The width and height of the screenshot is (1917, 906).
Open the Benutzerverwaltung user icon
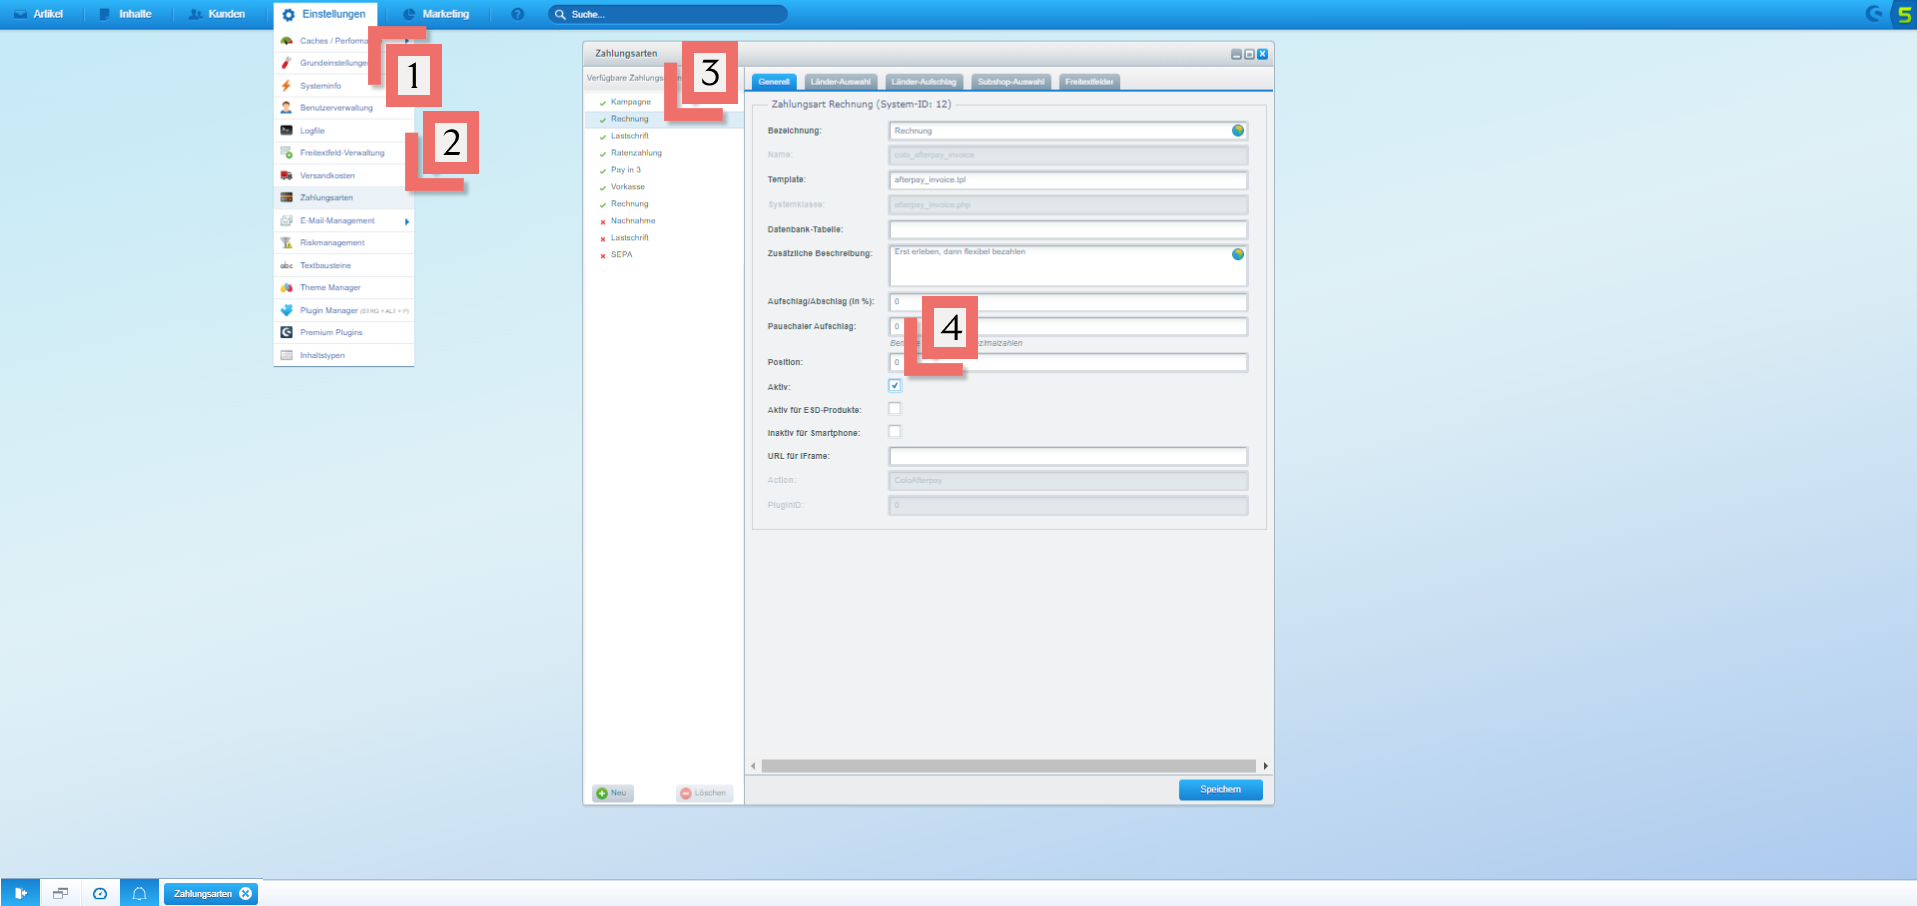tap(286, 108)
